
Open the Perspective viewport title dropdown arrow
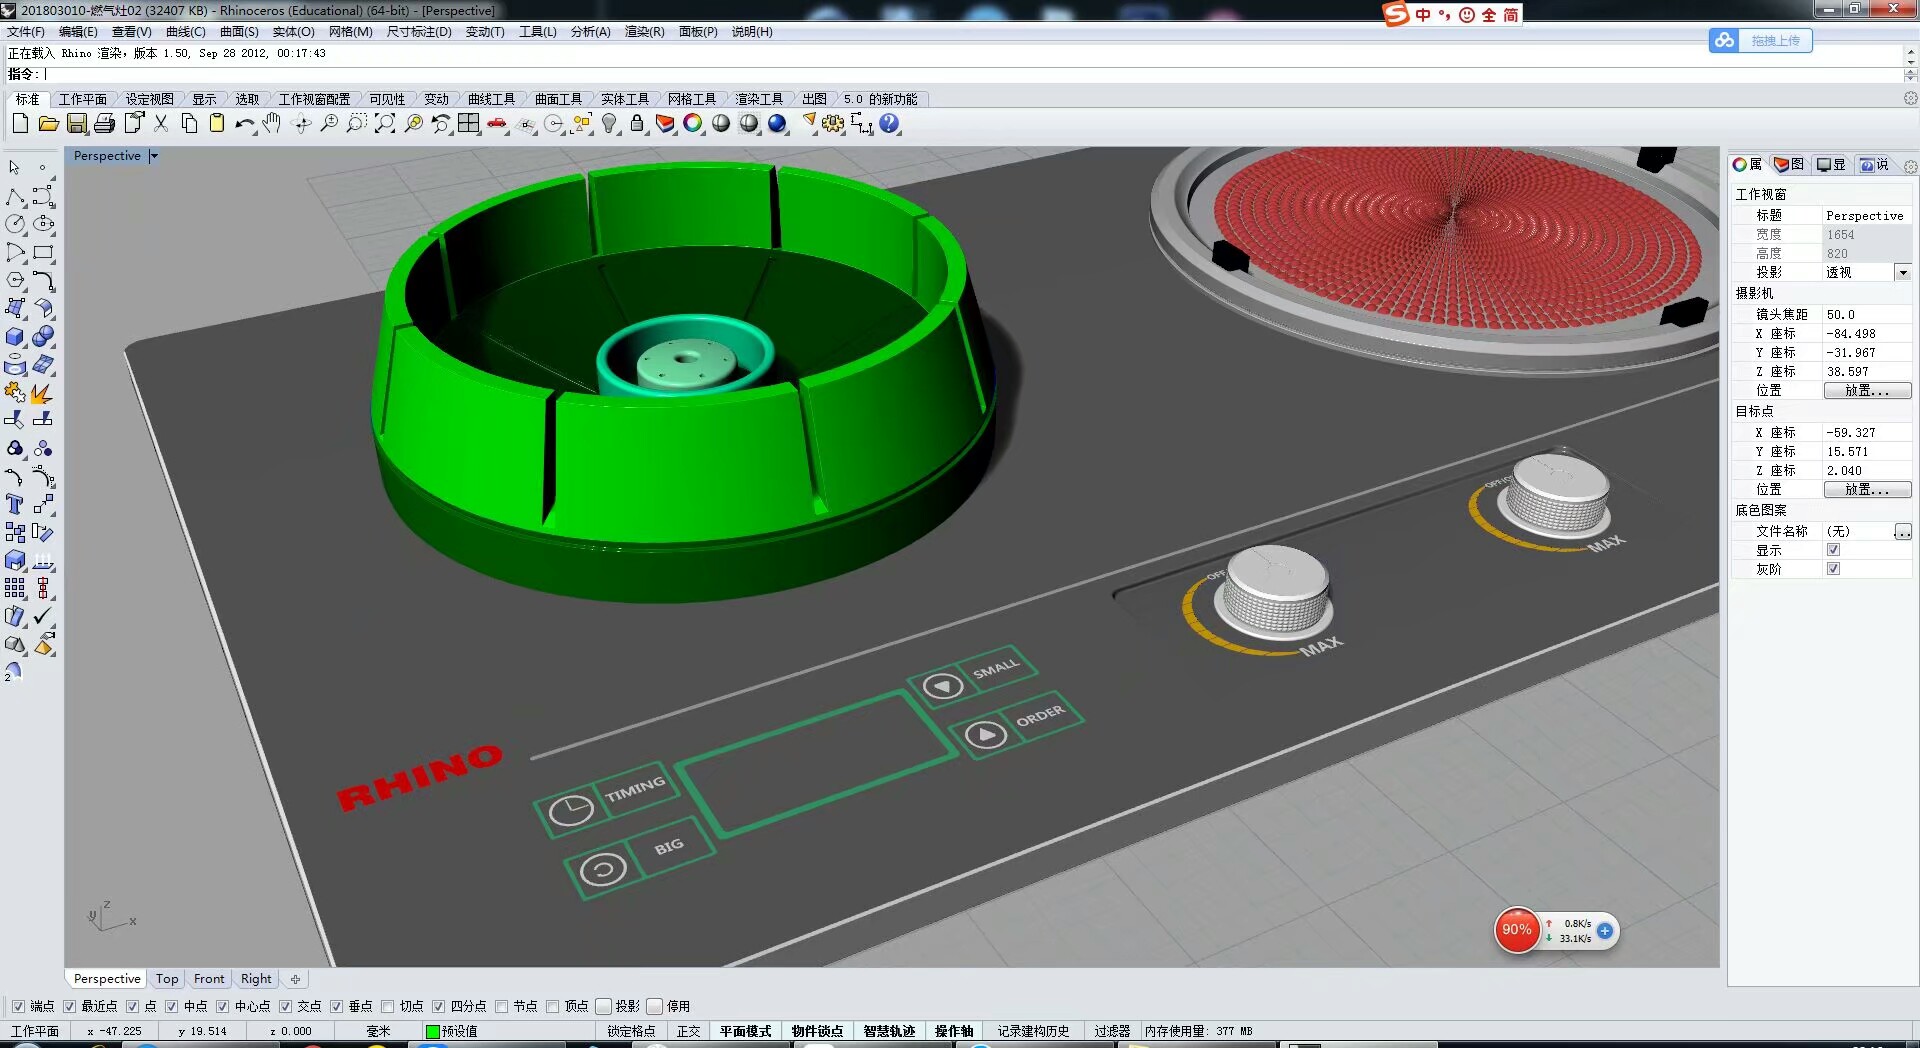click(x=154, y=156)
